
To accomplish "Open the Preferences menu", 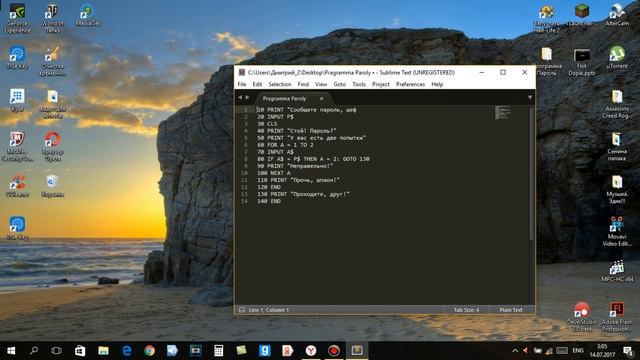I will pos(410,84).
